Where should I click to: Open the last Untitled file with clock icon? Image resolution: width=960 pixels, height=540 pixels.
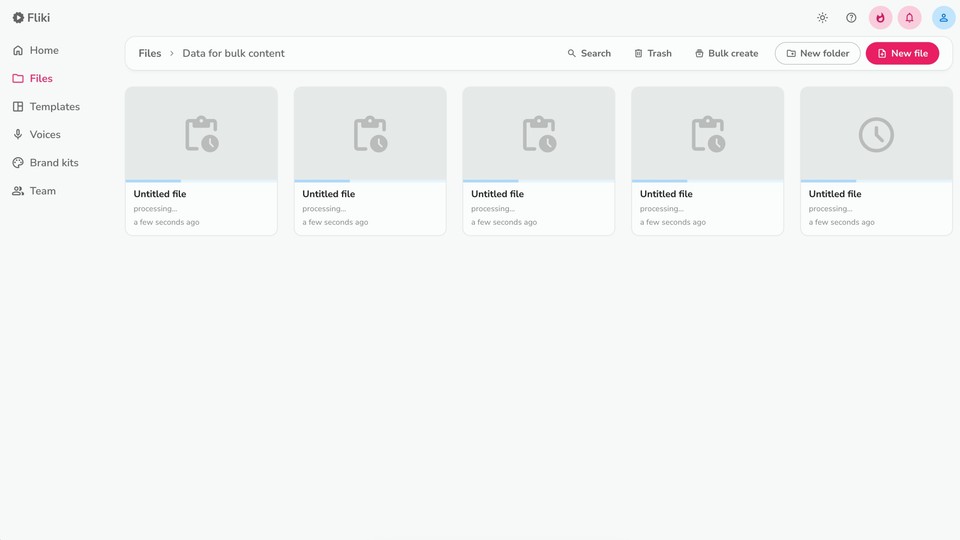click(876, 134)
